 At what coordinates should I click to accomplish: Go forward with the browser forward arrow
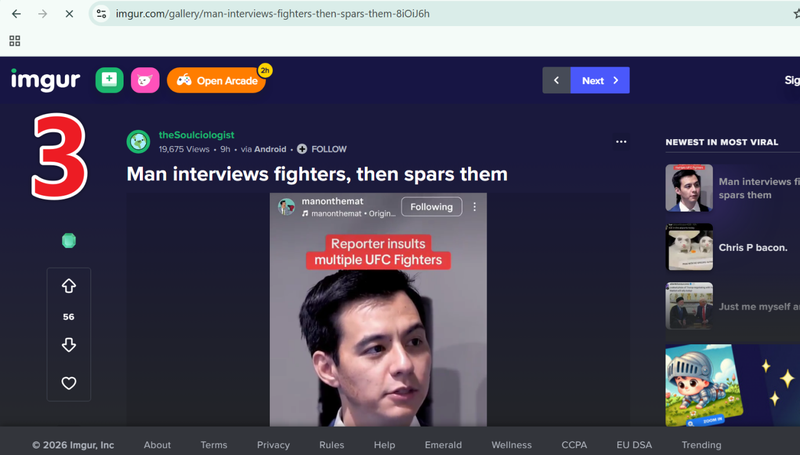43,14
